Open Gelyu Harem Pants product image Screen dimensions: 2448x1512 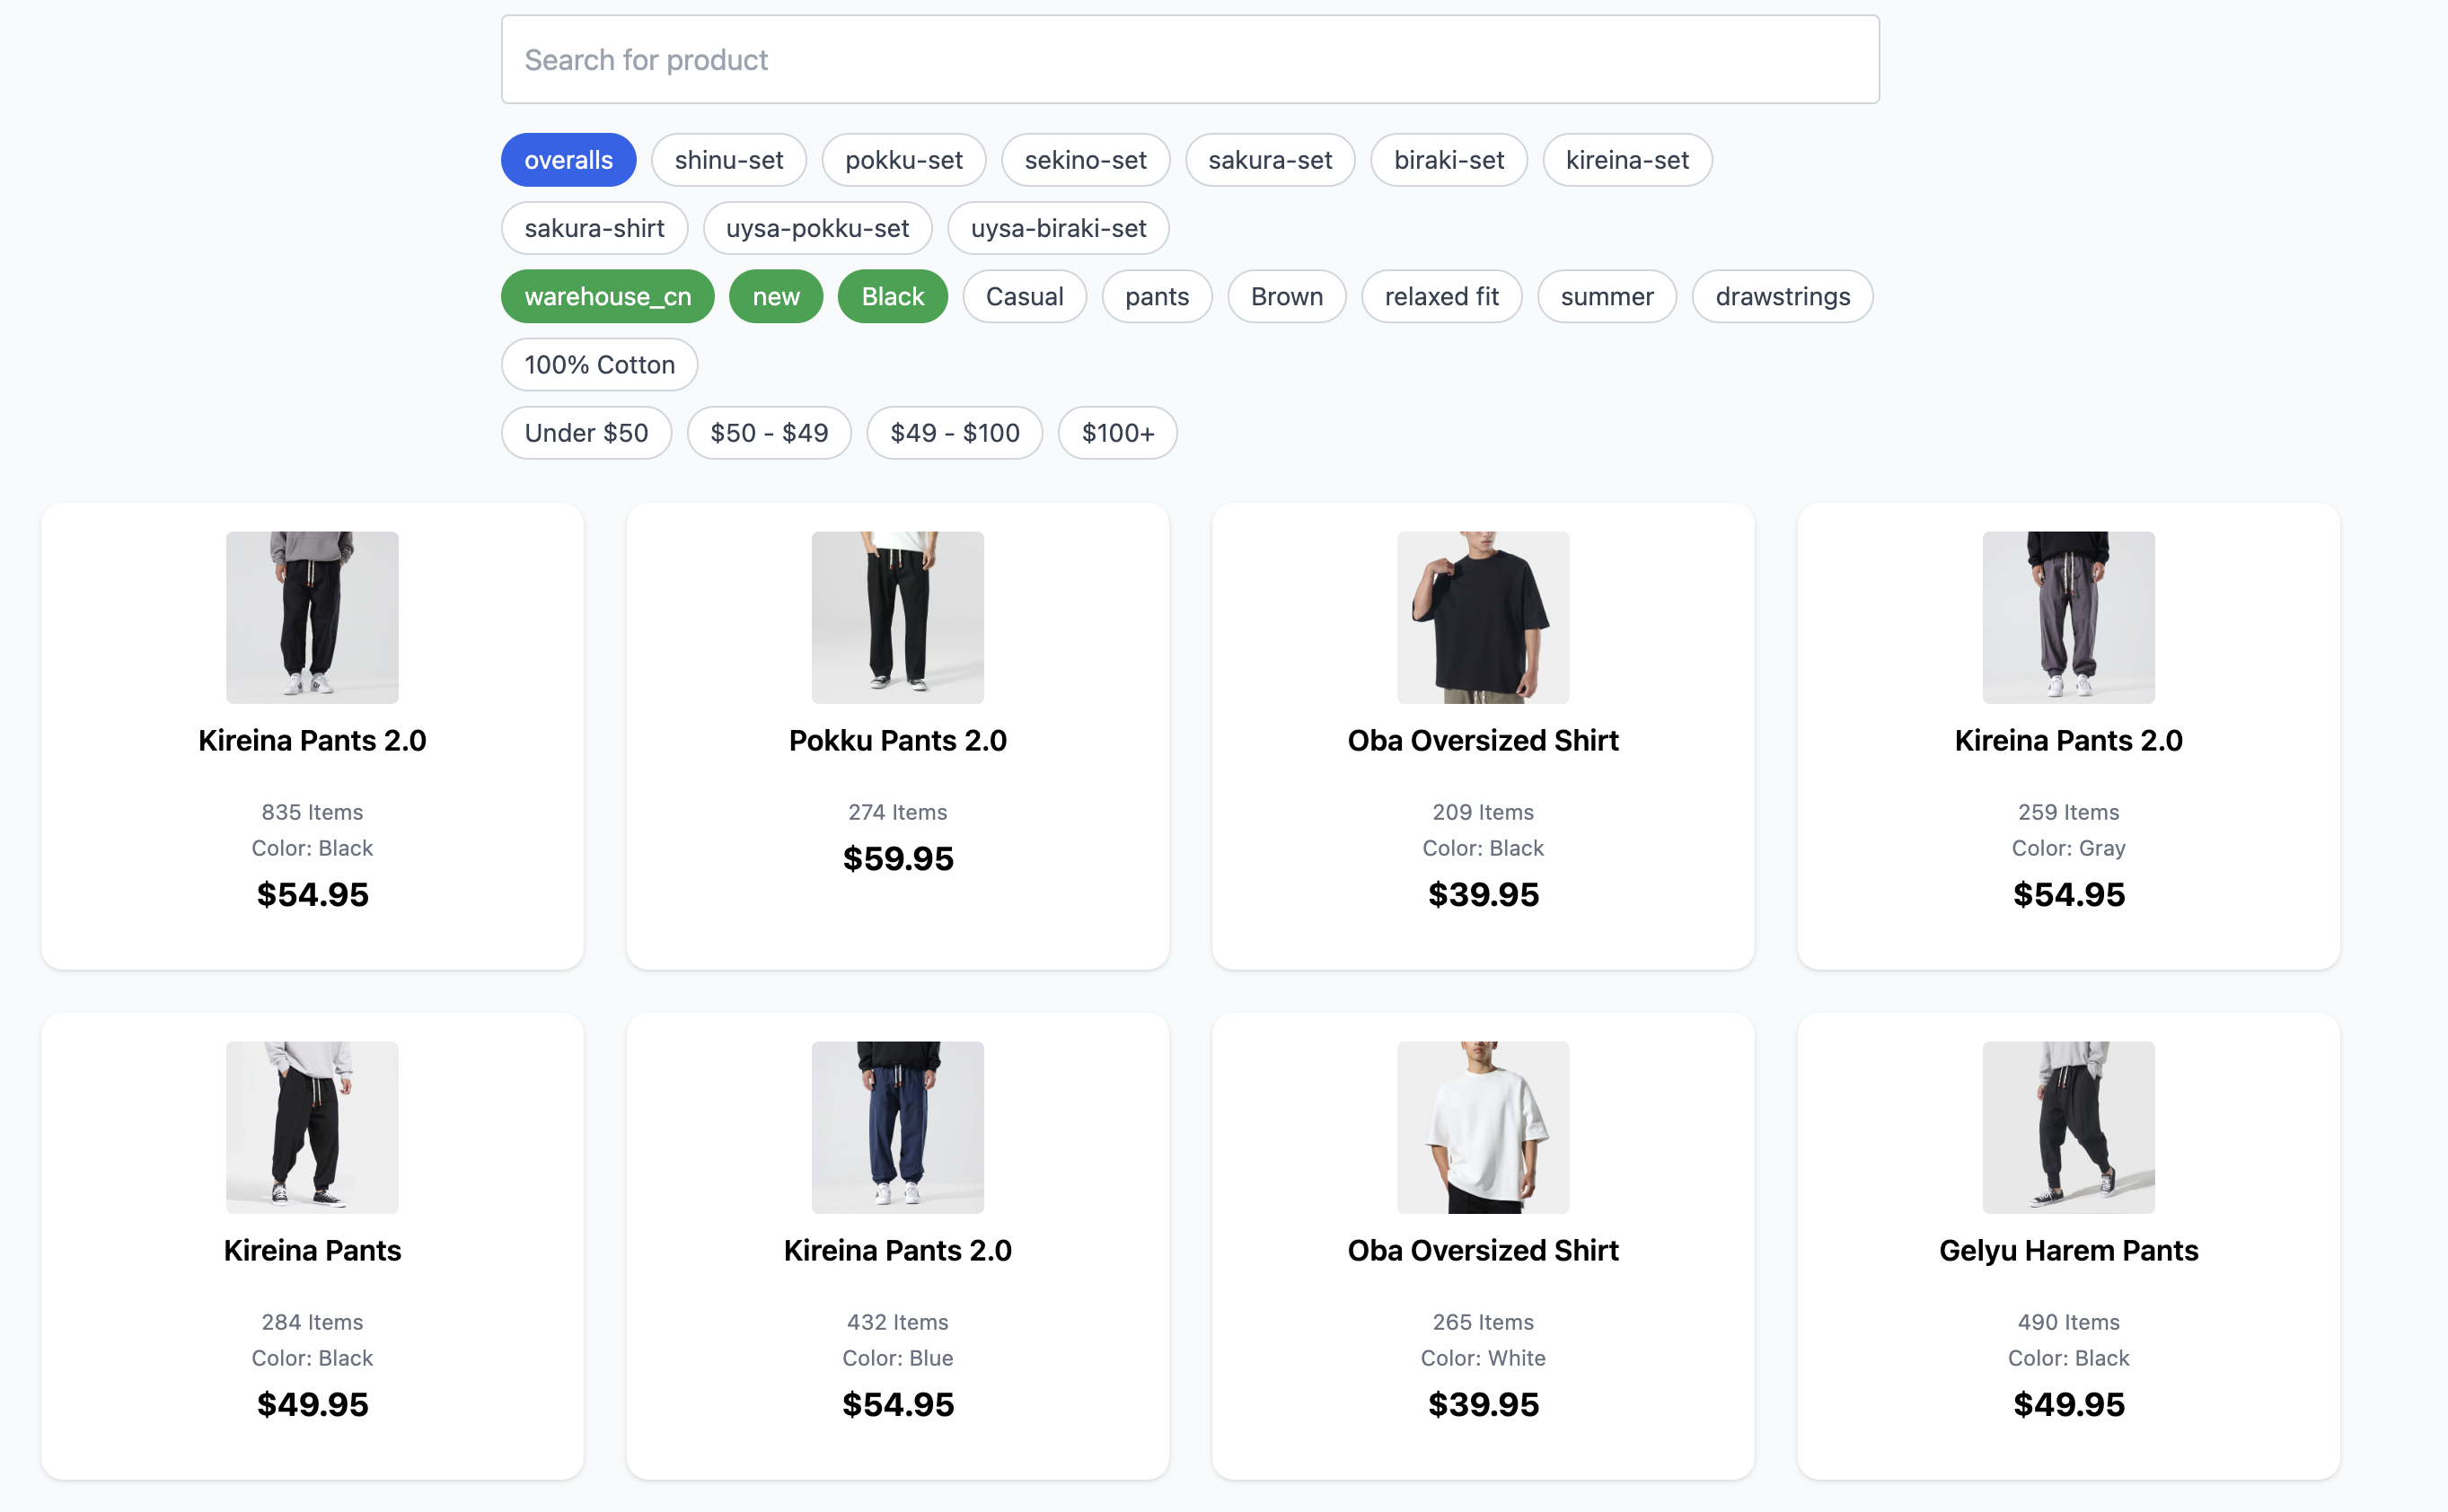[x=2069, y=1127]
